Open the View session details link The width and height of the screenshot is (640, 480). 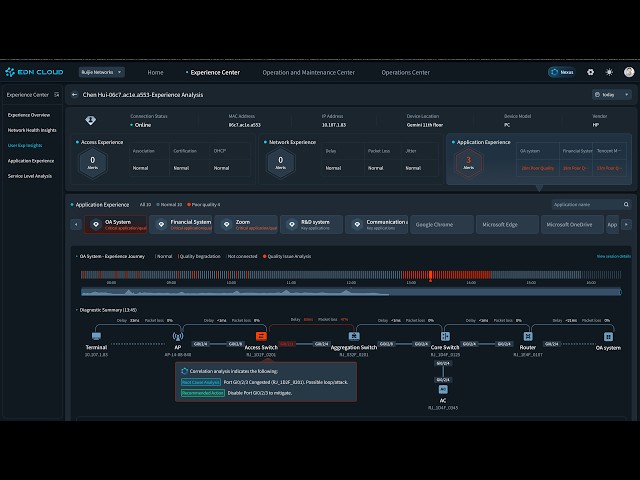613,256
